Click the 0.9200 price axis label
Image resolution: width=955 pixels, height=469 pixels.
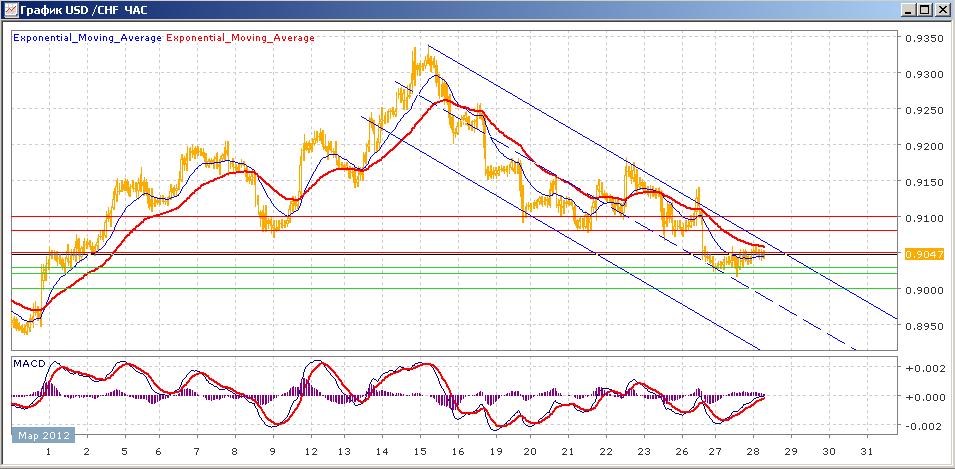coord(925,146)
